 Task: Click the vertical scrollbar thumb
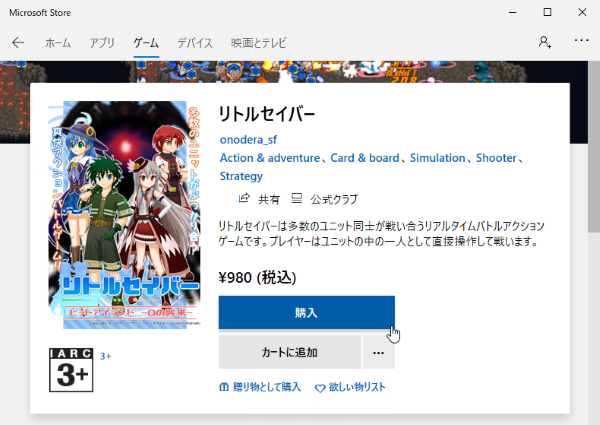(x=594, y=147)
